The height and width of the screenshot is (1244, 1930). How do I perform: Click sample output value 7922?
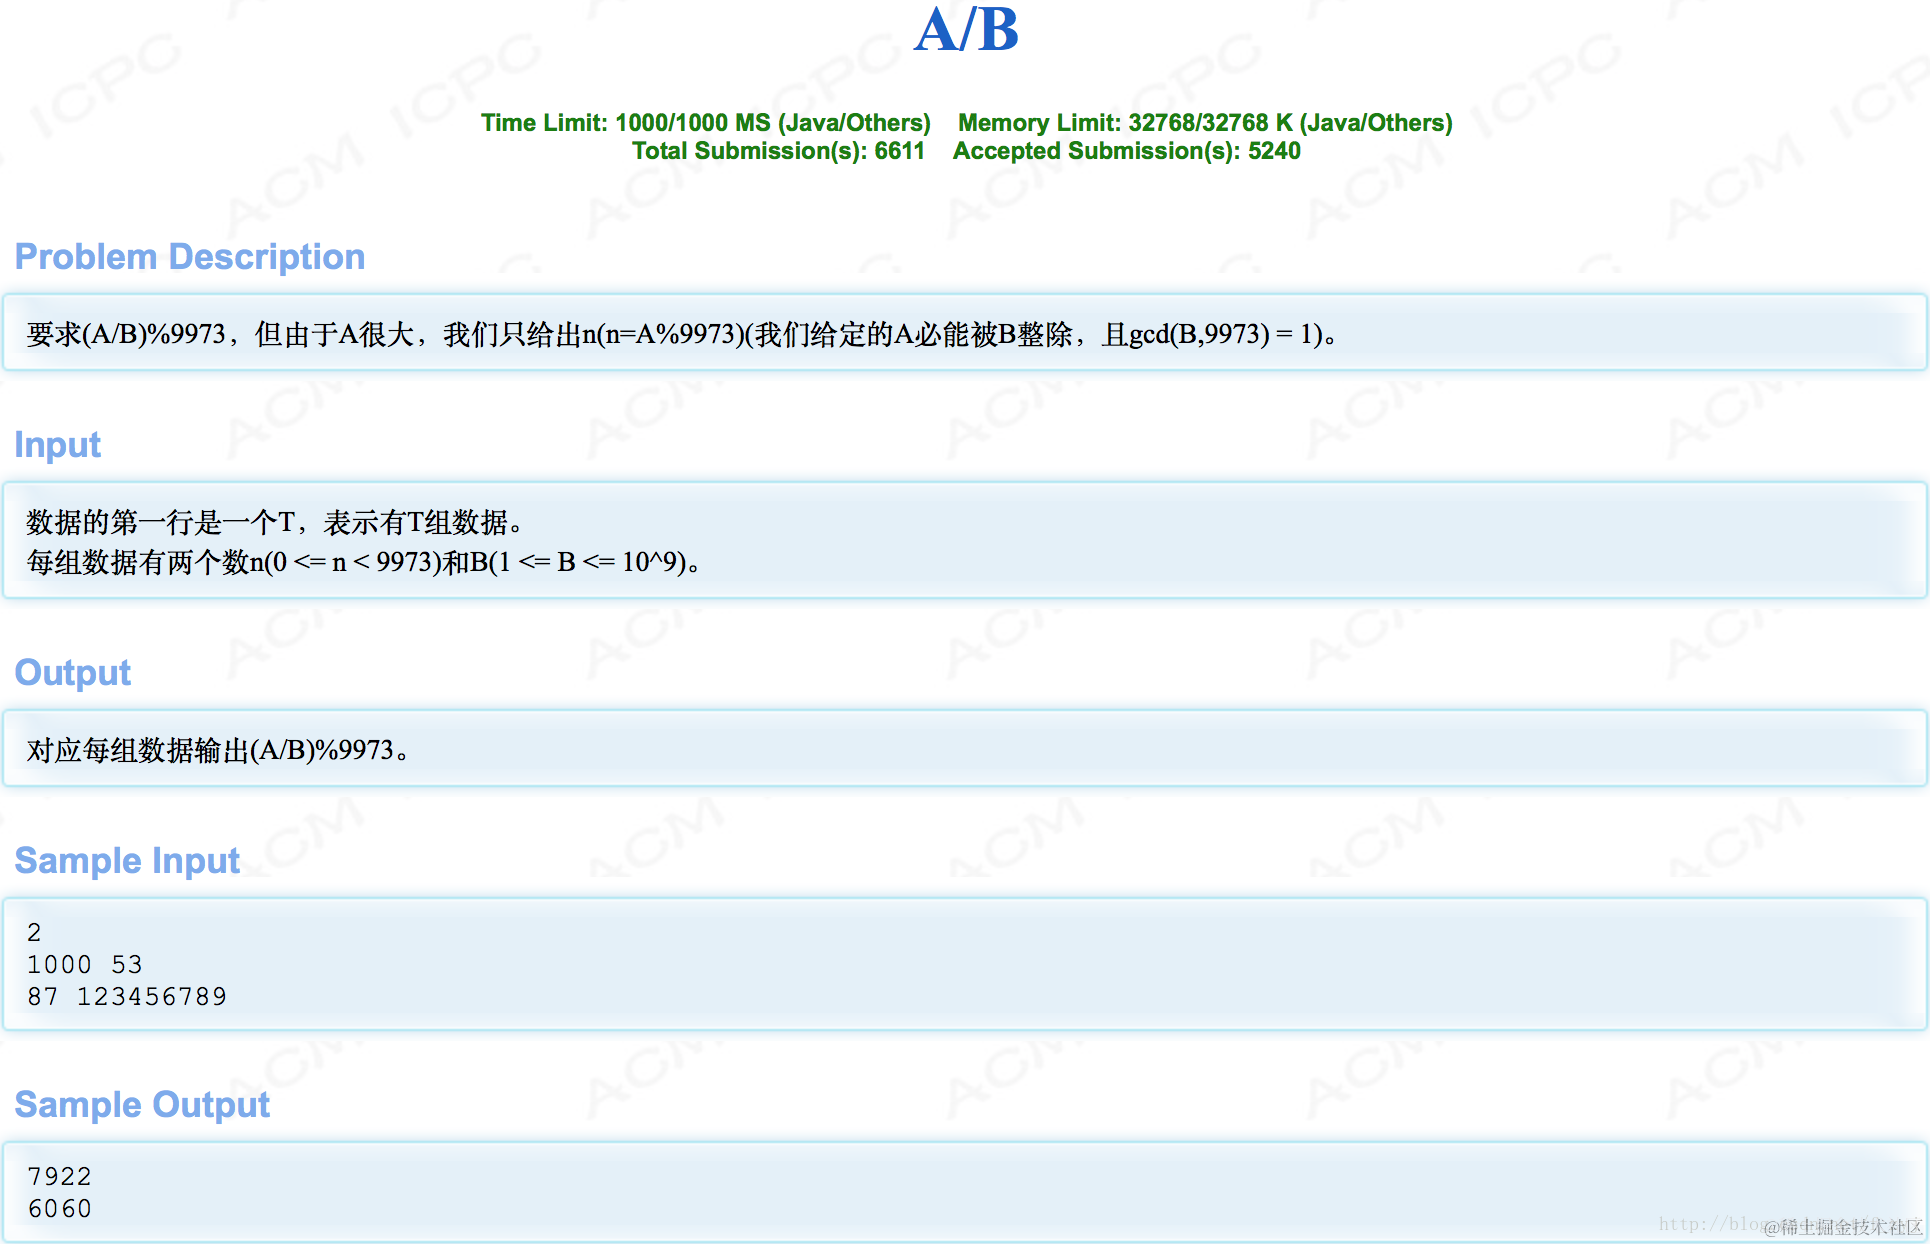pyautogui.click(x=60, y=1177)
